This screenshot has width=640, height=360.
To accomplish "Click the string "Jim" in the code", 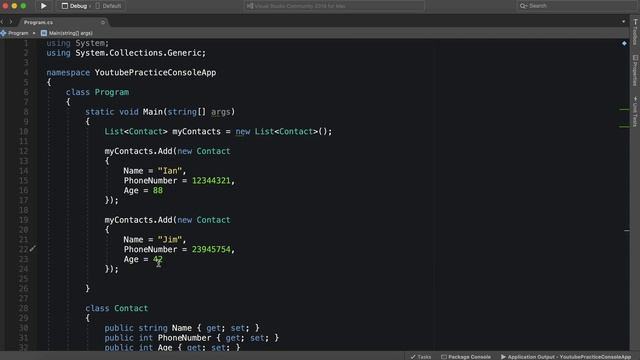I will 170,240.
